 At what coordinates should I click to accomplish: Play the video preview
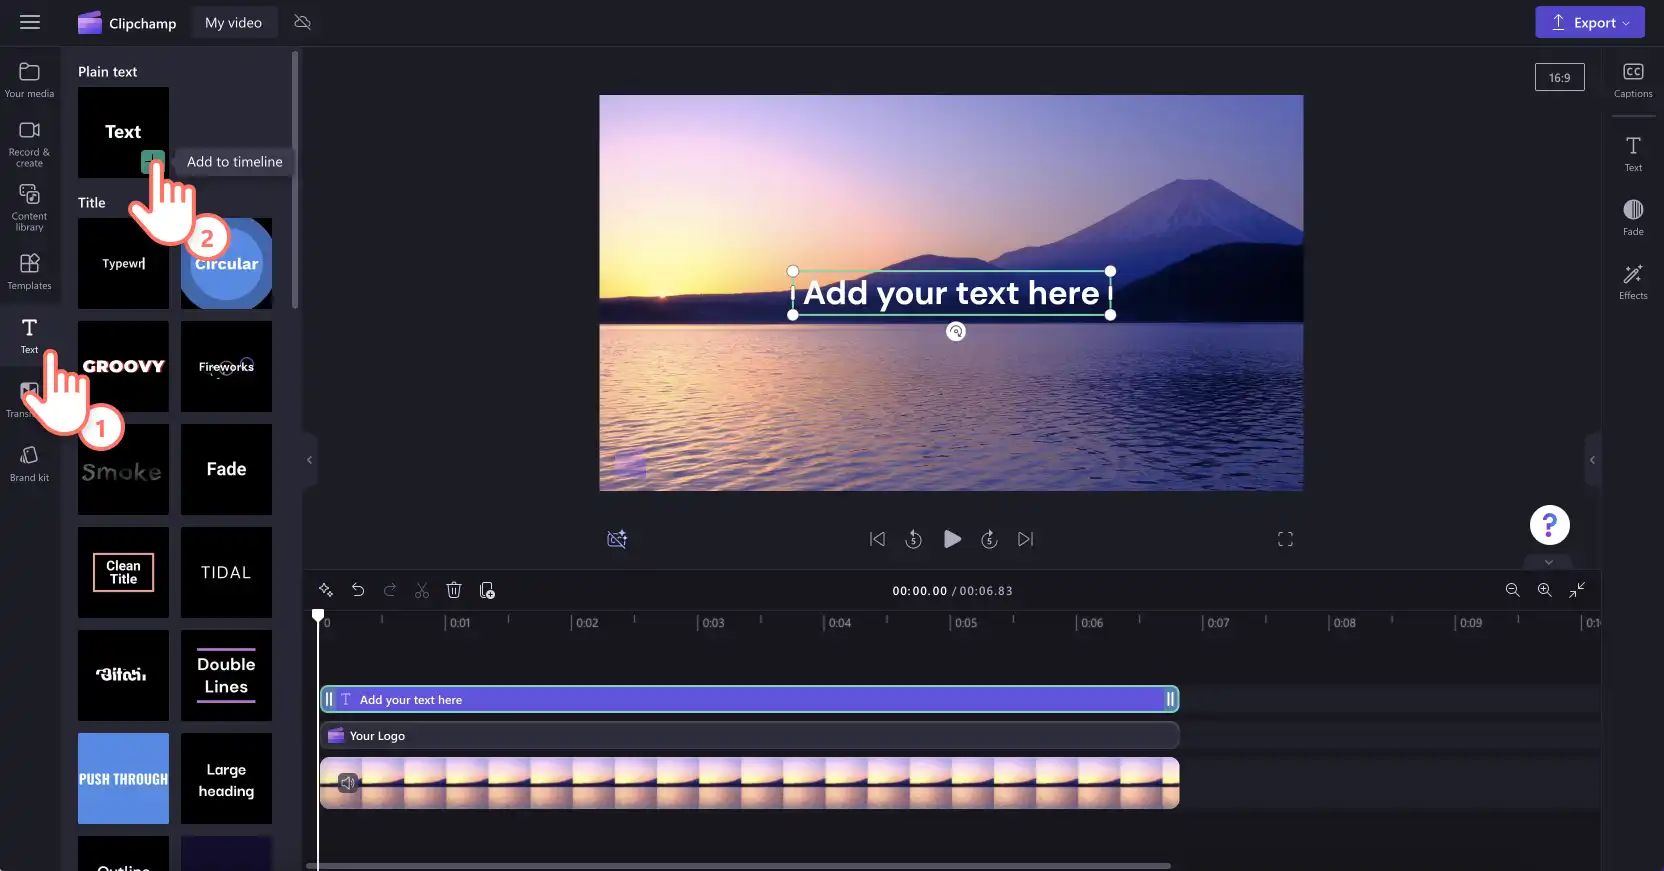tap(952, 539)
